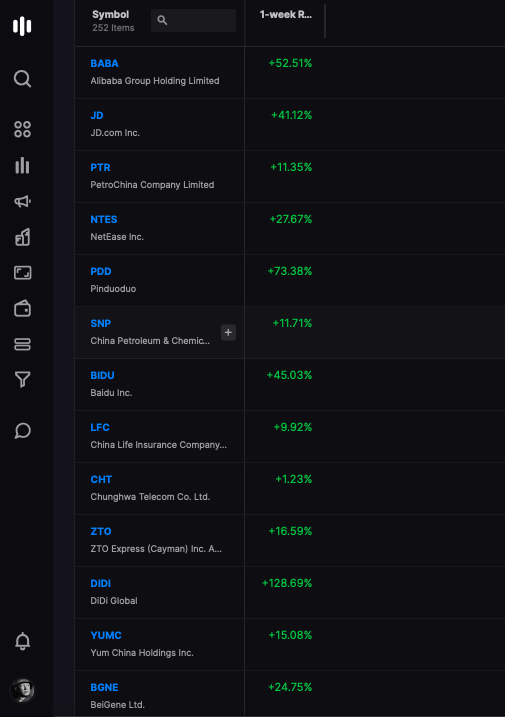Open notifications bell icon
The height and width of the screenshot is (717, 505).
(22, 641)
